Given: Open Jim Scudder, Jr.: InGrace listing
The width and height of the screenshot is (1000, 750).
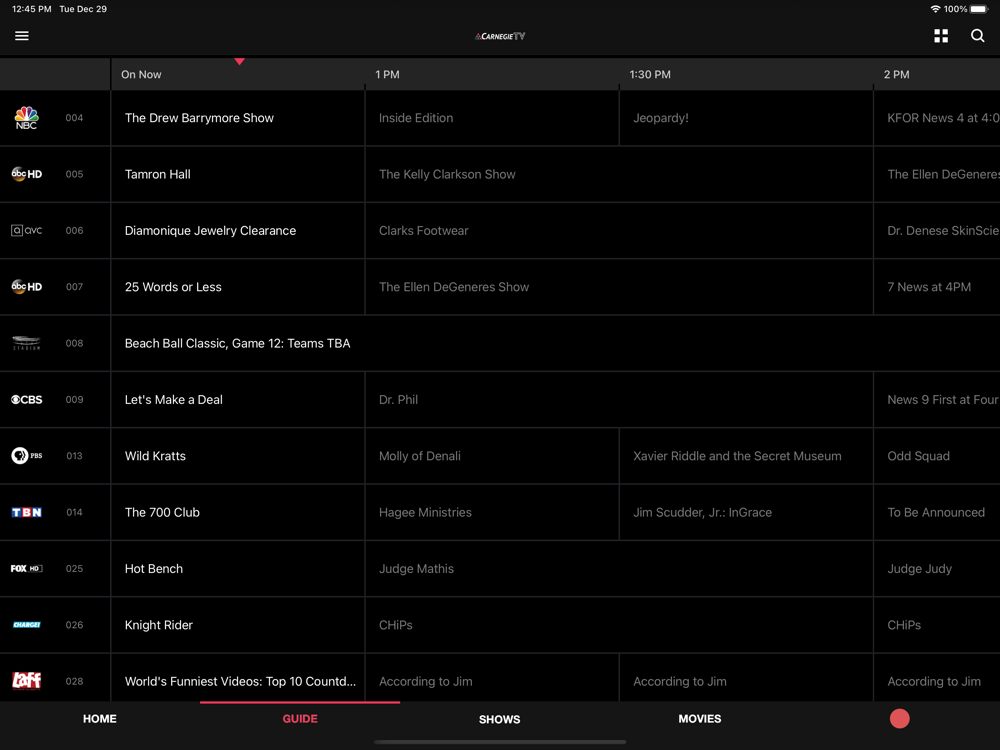Looking at the screenshot, I should 746,512.
